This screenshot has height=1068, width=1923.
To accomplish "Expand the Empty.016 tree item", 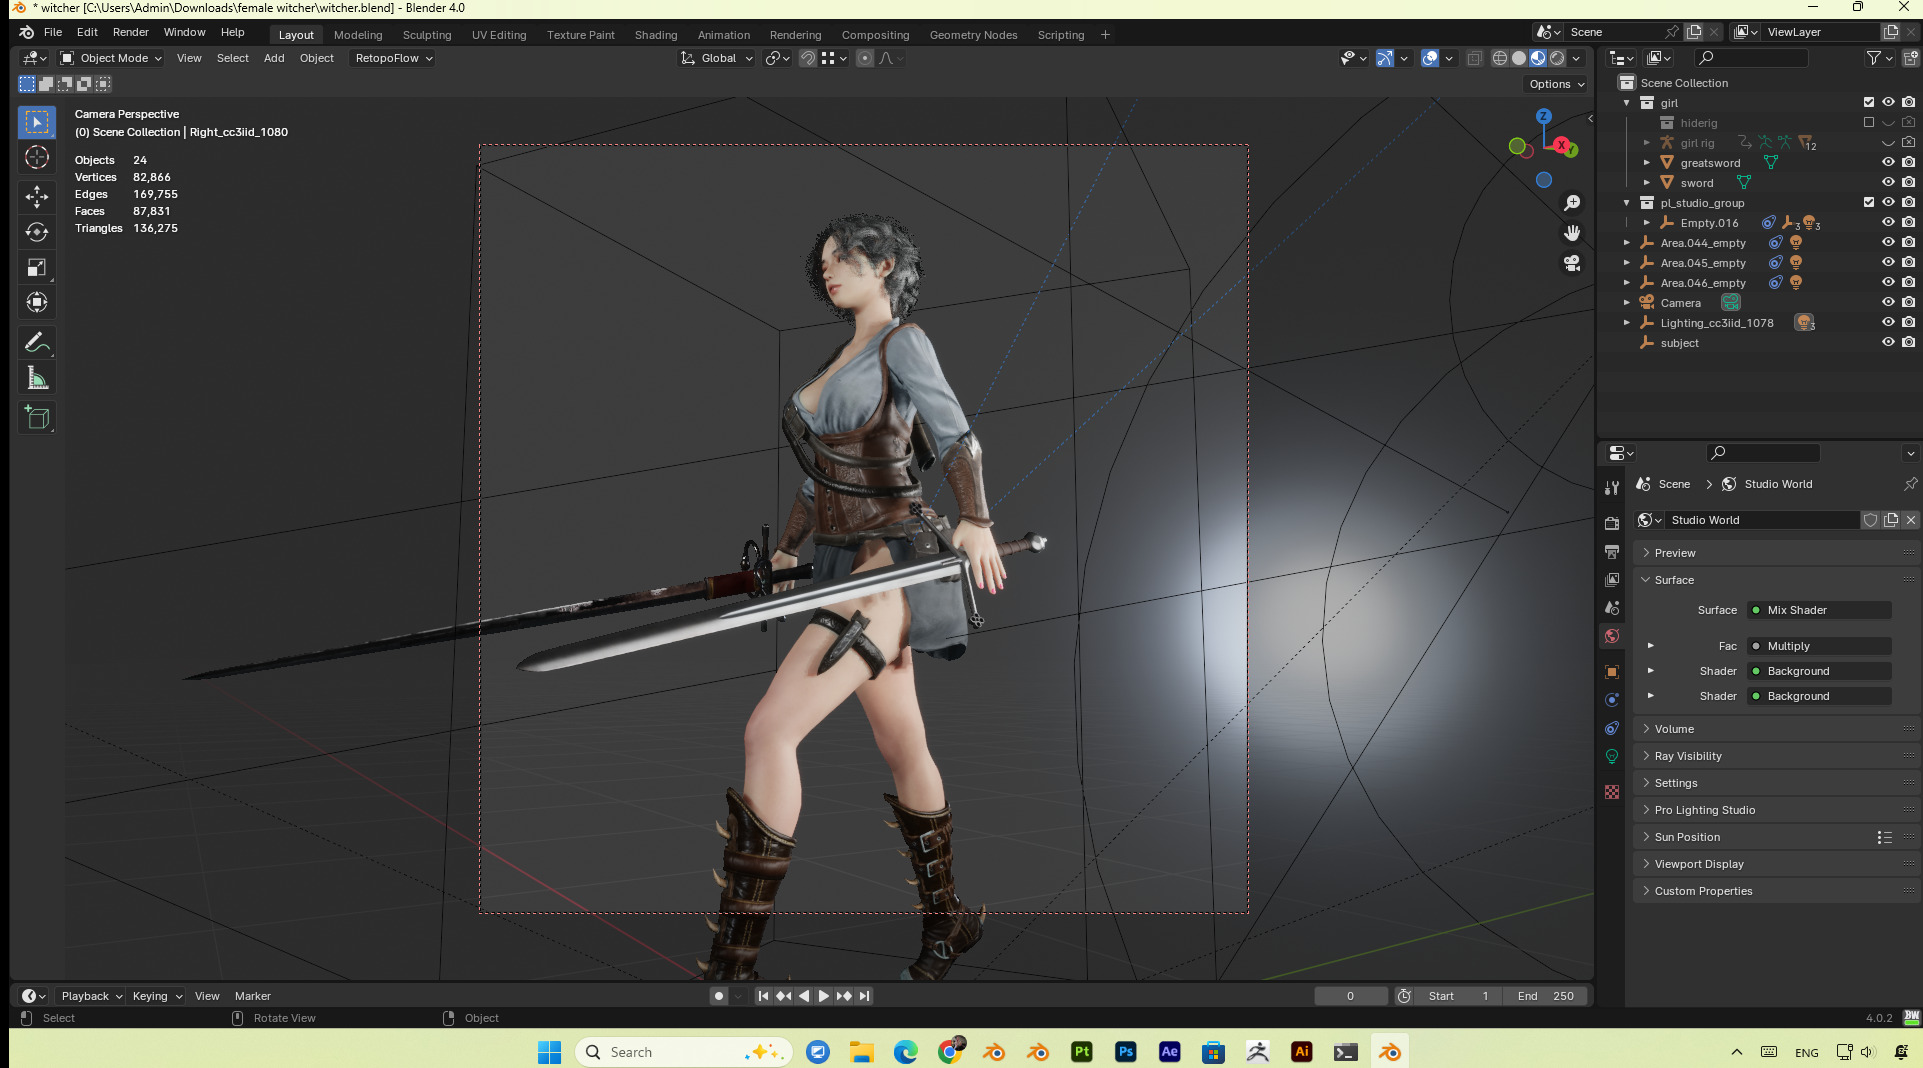I will (1647, 223).
